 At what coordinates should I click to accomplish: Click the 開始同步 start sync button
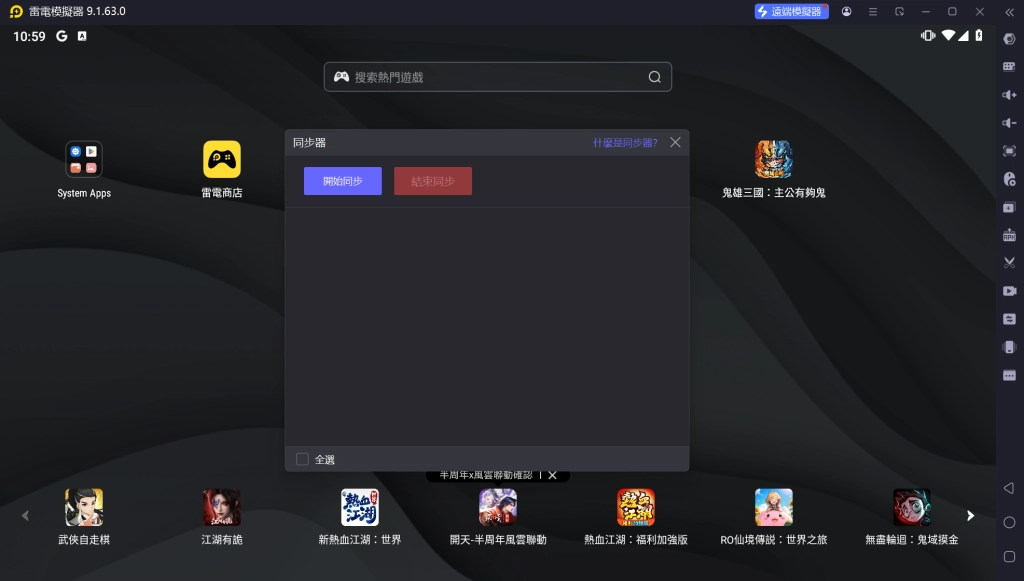point(343,181)
